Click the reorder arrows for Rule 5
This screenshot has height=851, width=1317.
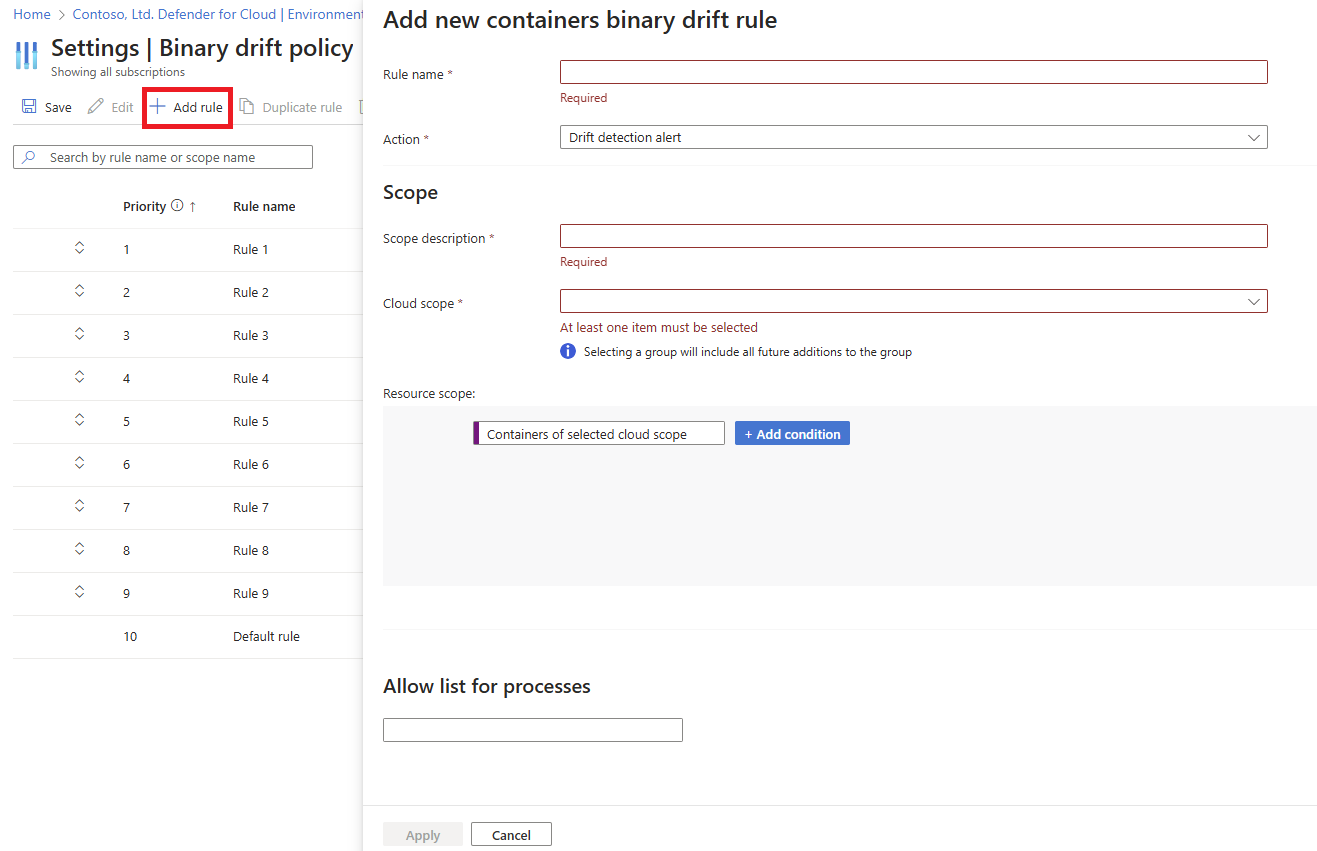click(80, 420)
